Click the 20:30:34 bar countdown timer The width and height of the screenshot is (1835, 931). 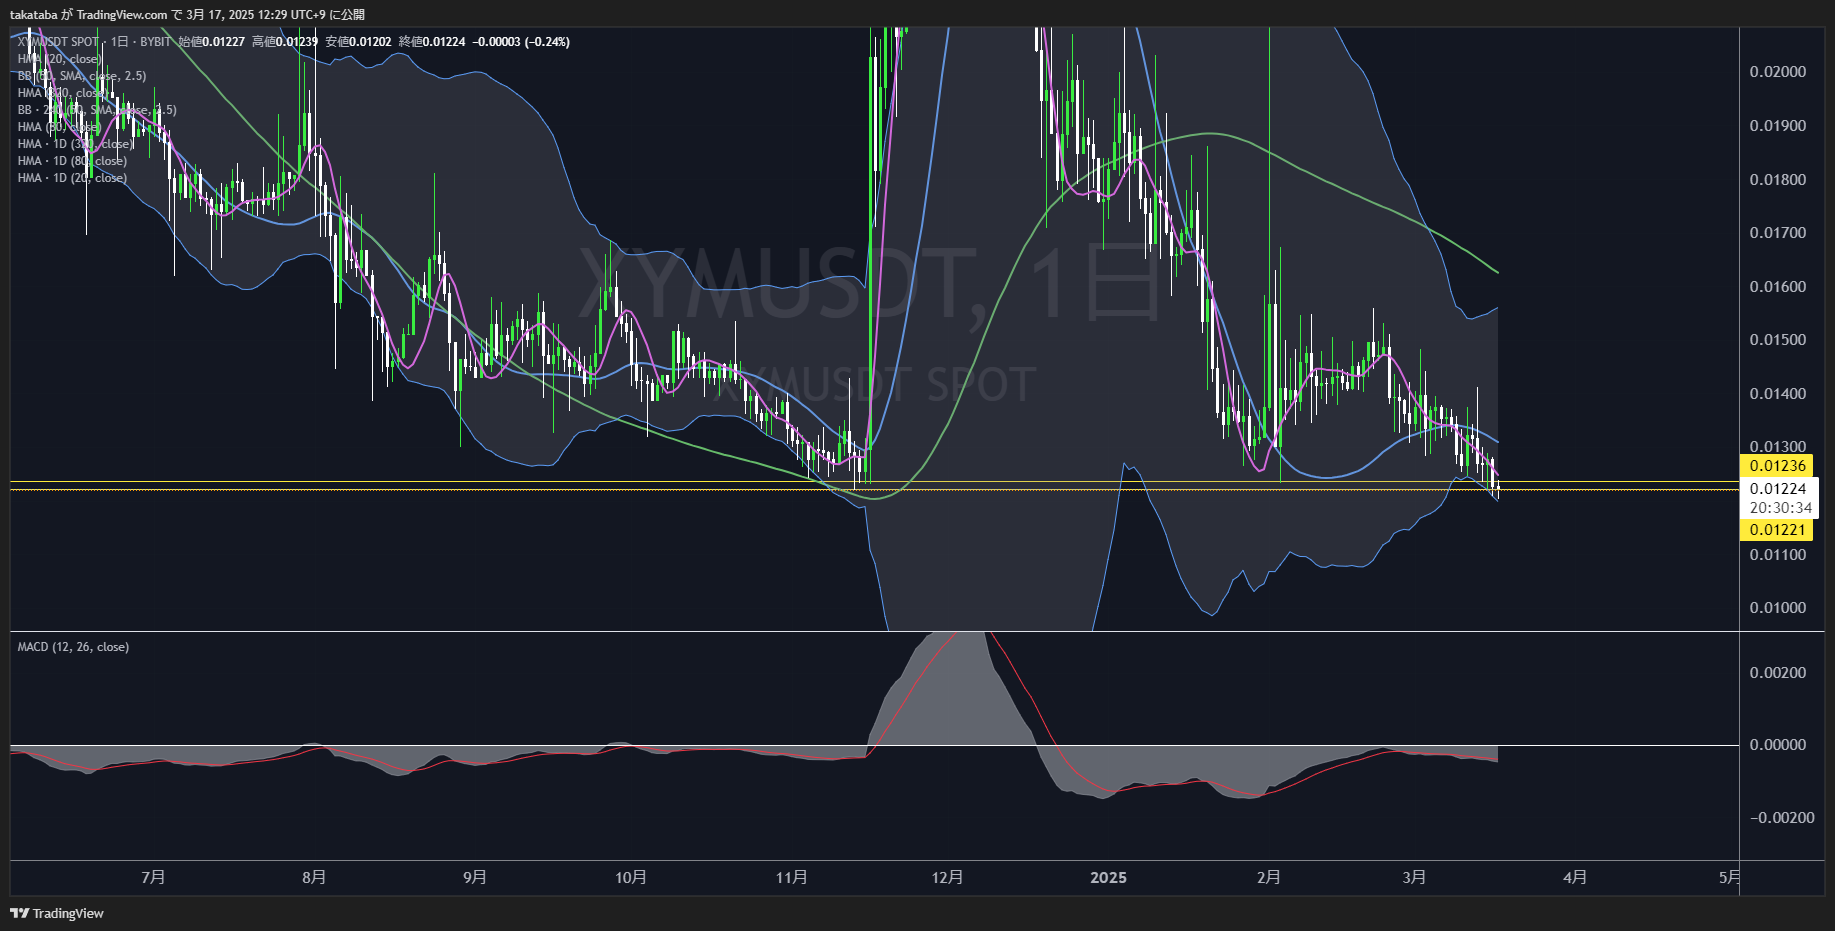(1780, 508)
